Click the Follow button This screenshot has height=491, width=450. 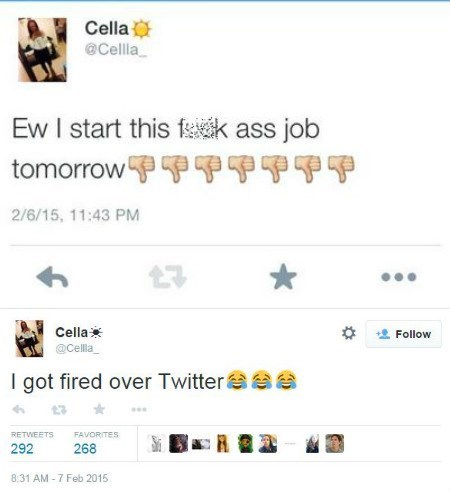(404, 334)
